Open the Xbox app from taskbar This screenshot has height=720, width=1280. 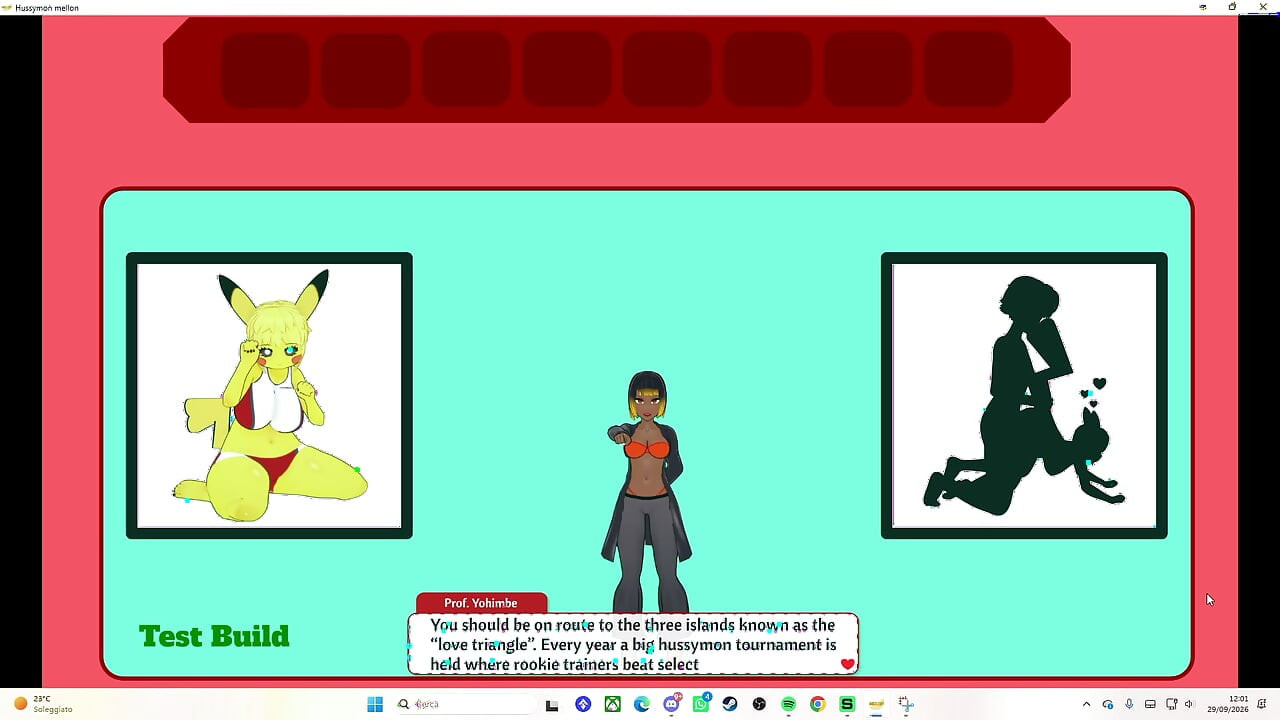click(x=612, y=704)
